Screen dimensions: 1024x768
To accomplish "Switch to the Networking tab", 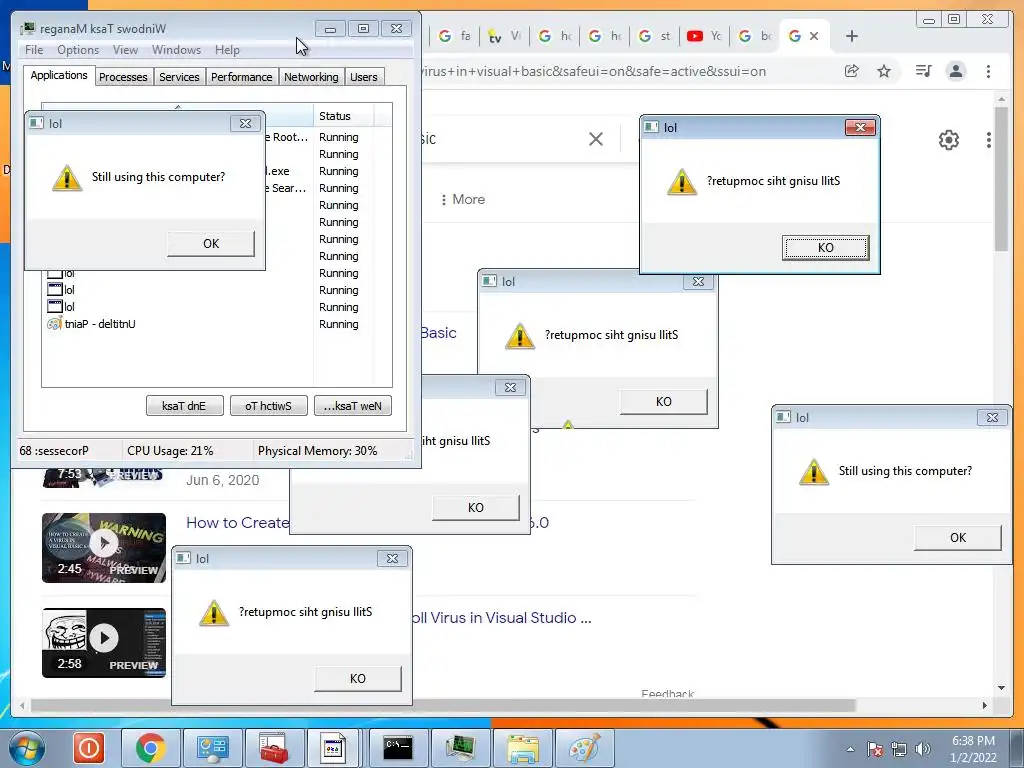I will [x=311, y=77].
